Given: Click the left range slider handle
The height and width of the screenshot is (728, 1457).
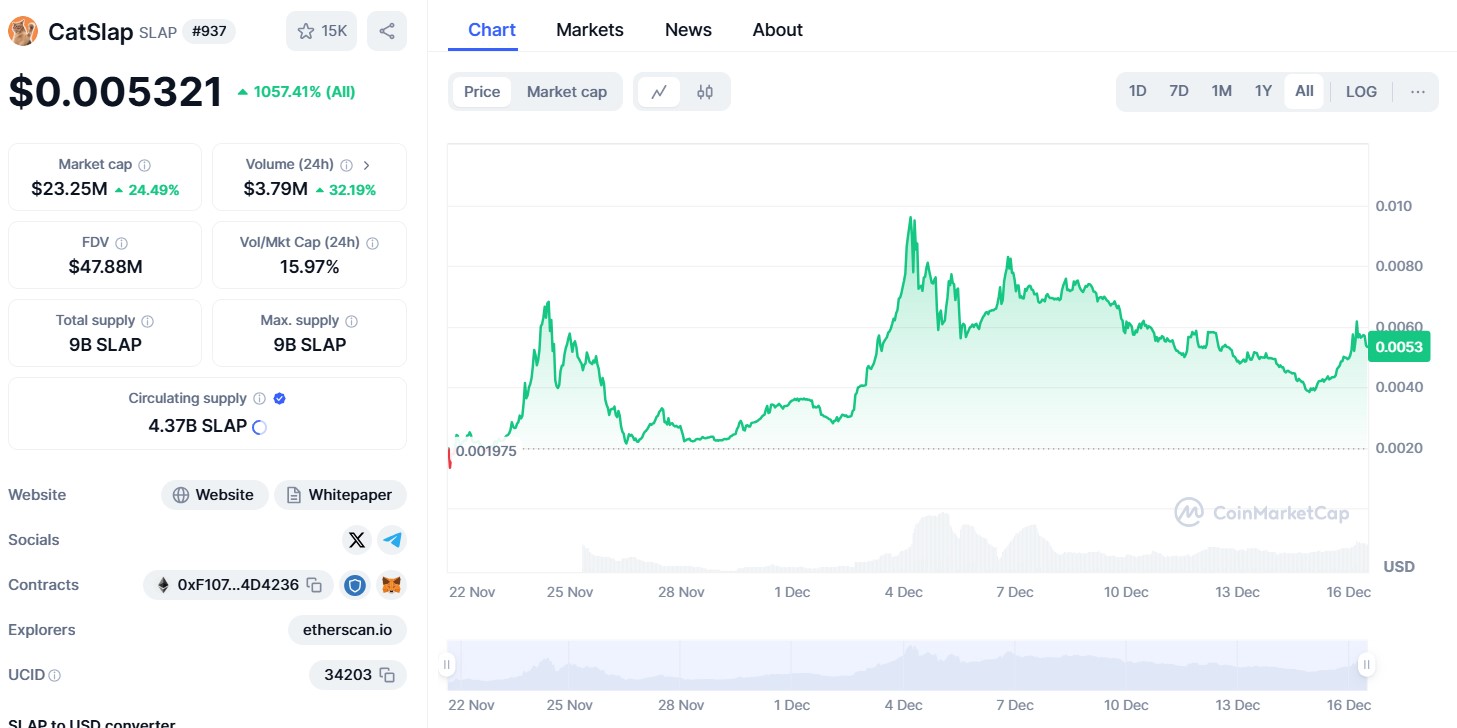Looking at the screenshot, I should 447,664.
